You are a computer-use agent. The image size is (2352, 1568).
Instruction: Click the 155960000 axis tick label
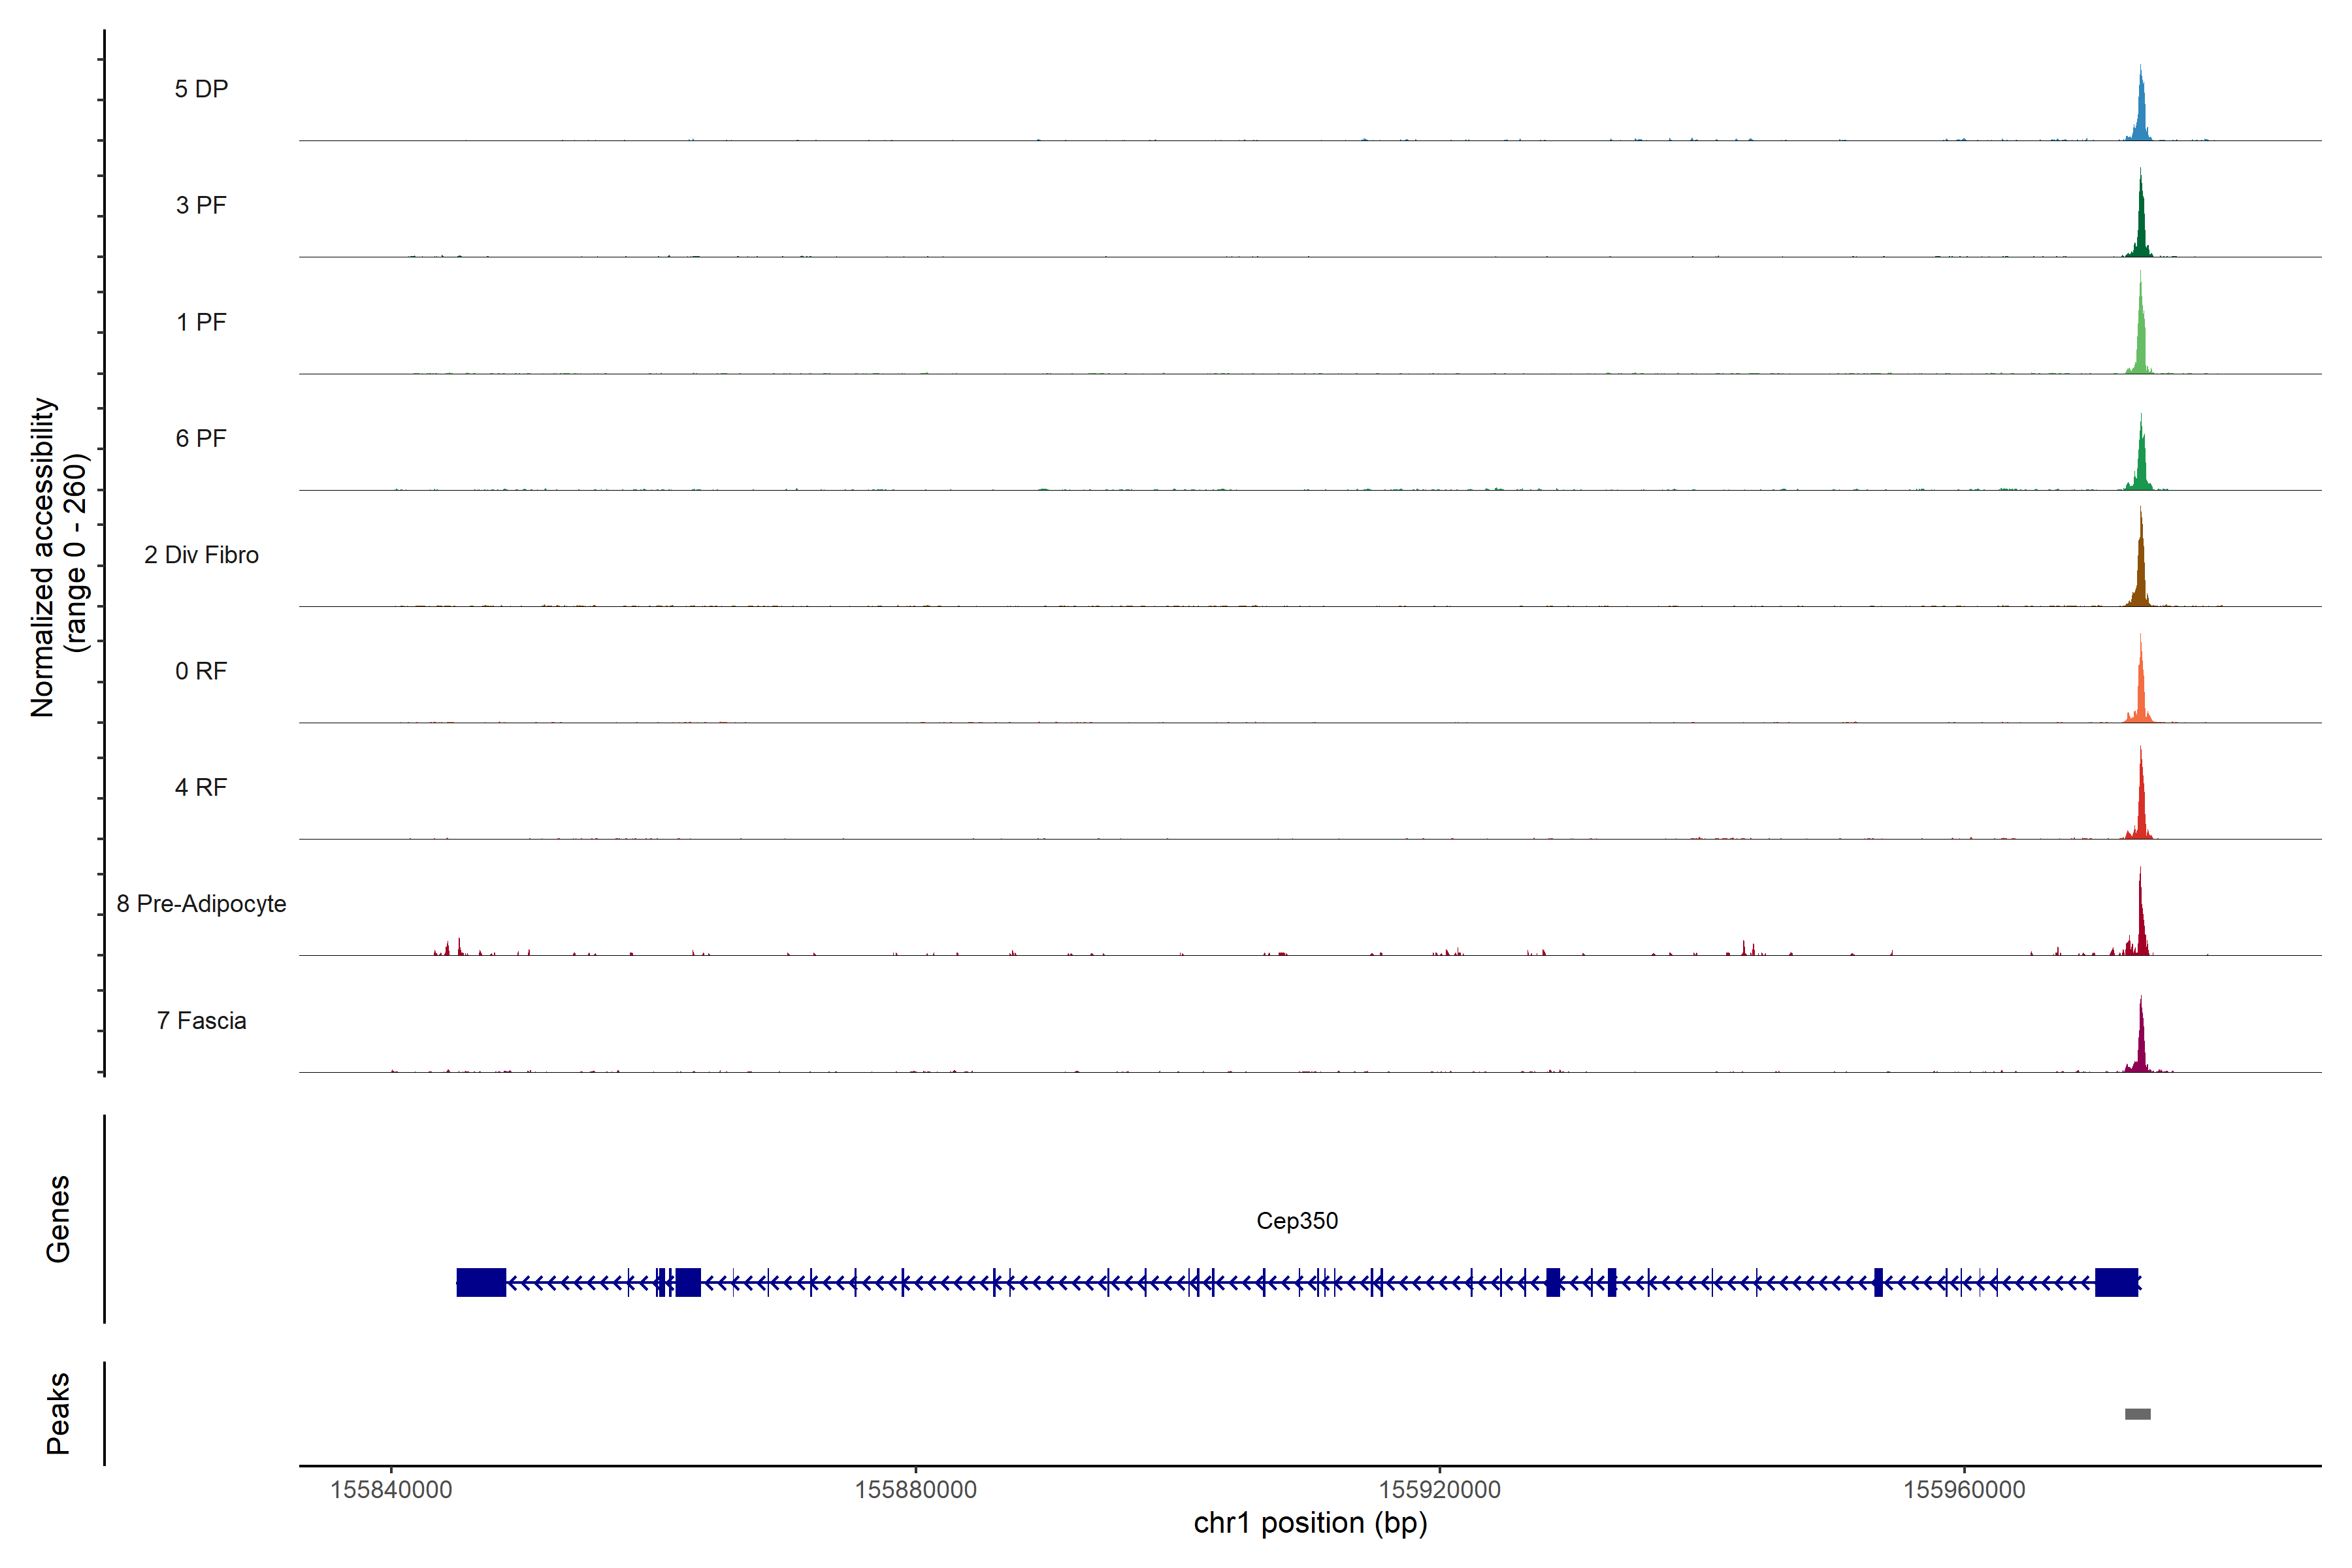(x=1963, y=1490)
